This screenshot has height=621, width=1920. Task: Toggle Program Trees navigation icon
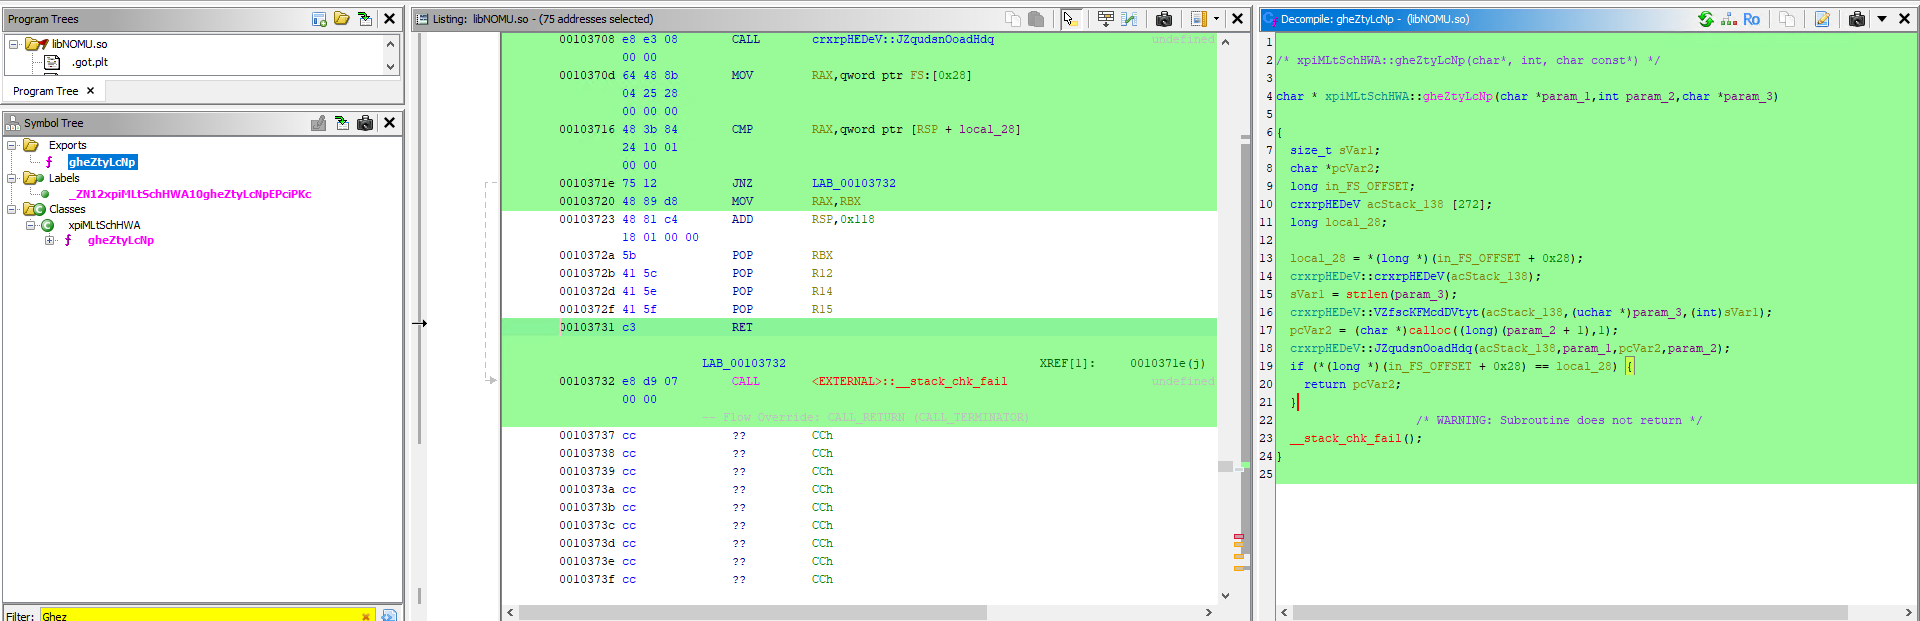(365, 19)
